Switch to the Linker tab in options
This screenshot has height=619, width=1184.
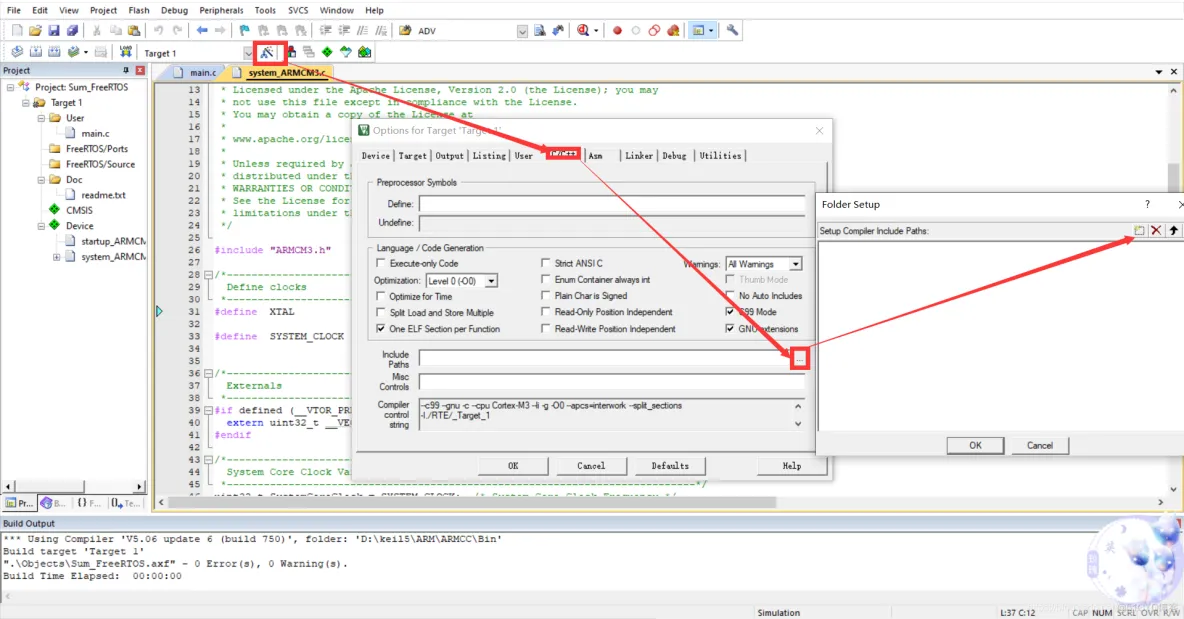tap(639, 156)
